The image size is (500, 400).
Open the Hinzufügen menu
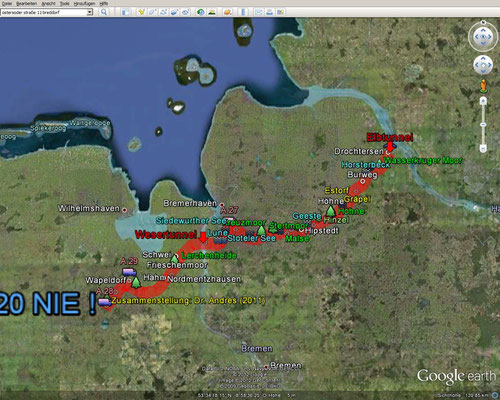(x=84, y=3)
